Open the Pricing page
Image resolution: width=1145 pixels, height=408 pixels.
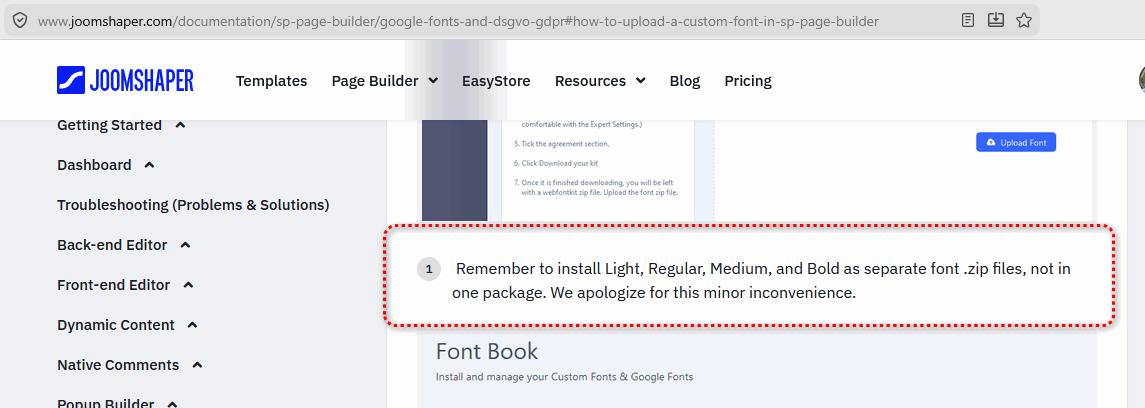click(x=748, y=81)
